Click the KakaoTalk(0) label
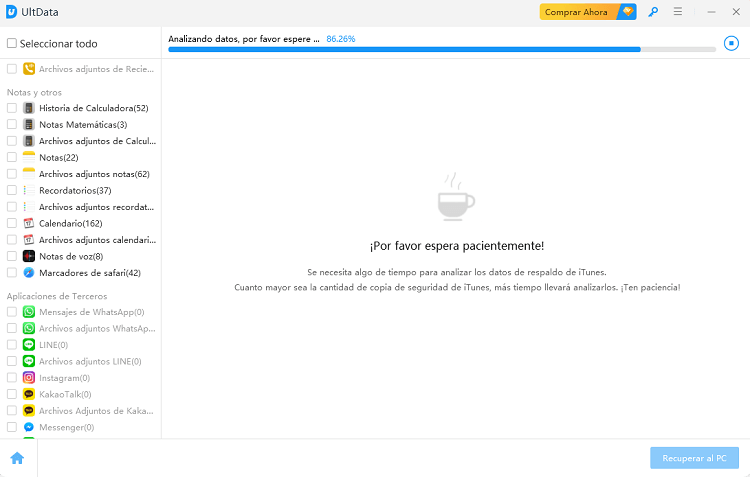Image resolution: width=750 pixels, height=477 pixels. pos(65,394)
